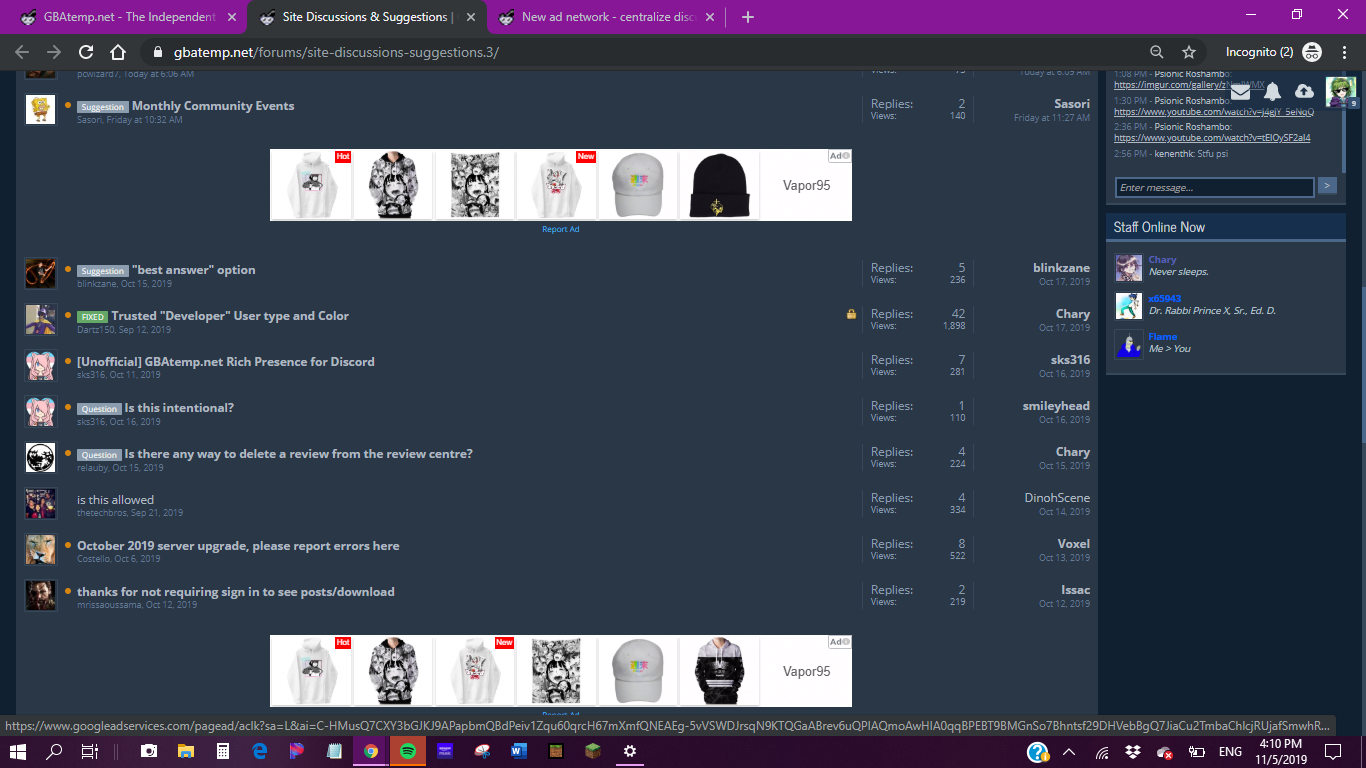Open the delete review question thread
Screen dimensions: 1366x768
(x=299, y=454)
